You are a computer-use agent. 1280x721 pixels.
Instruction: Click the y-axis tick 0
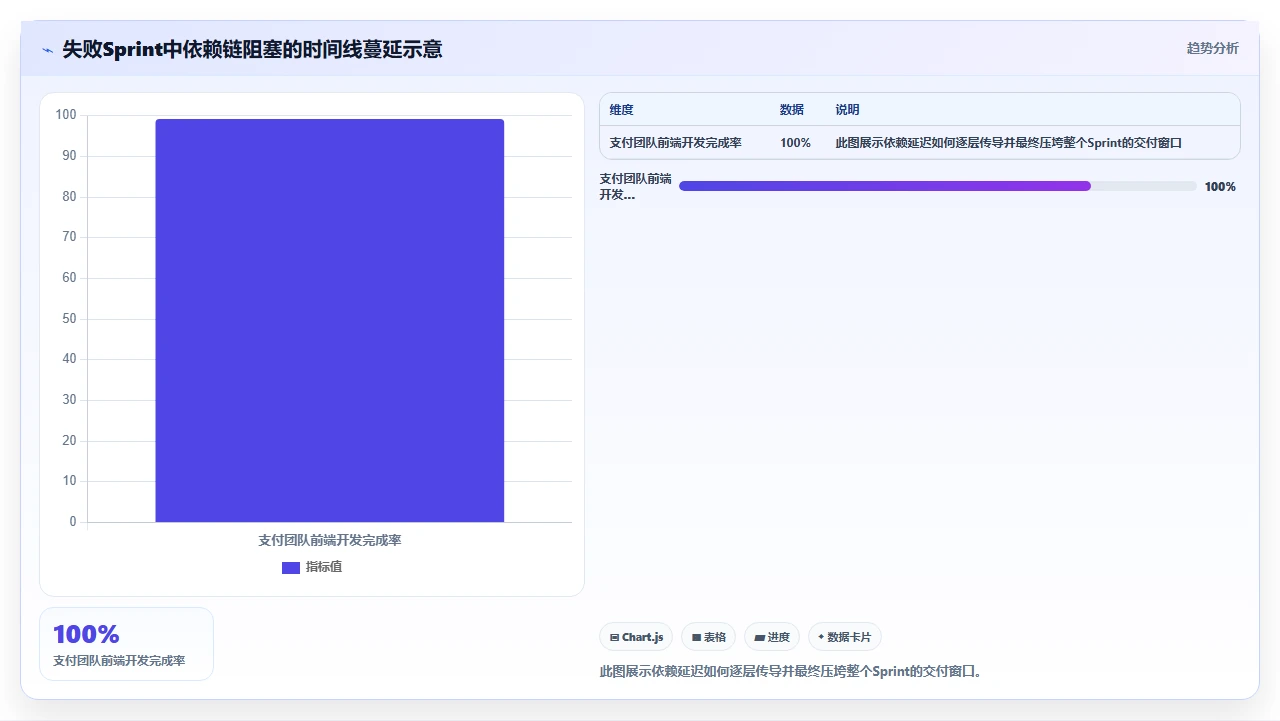(73, 522)
